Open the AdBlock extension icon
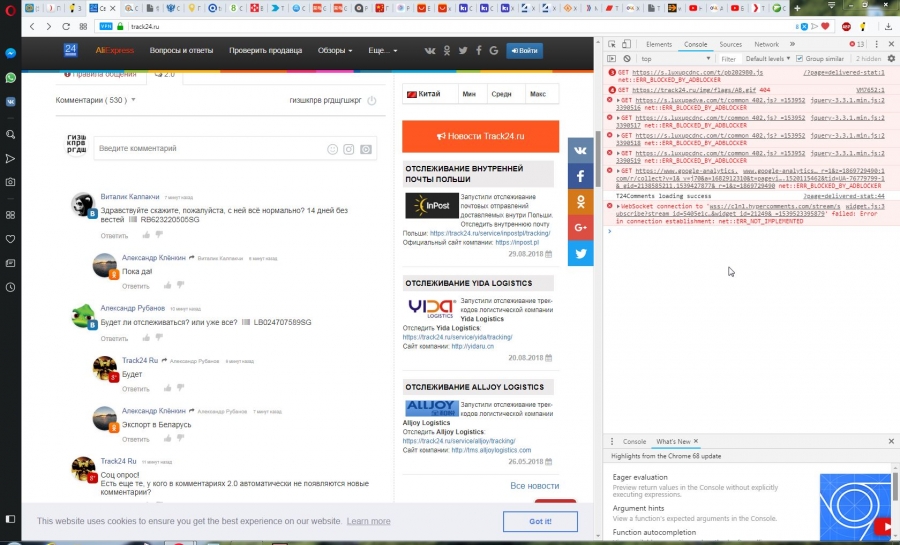Viewport: 900px width, 545px height. (846, 26)
